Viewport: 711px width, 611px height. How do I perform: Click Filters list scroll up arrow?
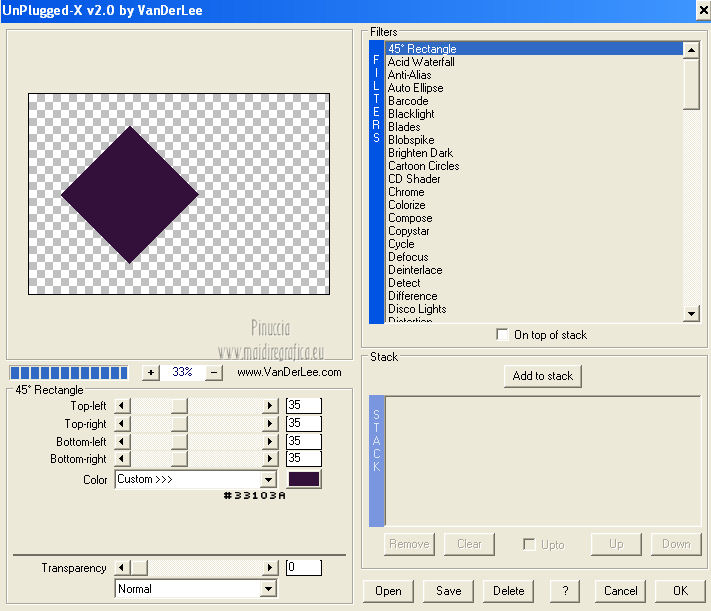[691, 49]
